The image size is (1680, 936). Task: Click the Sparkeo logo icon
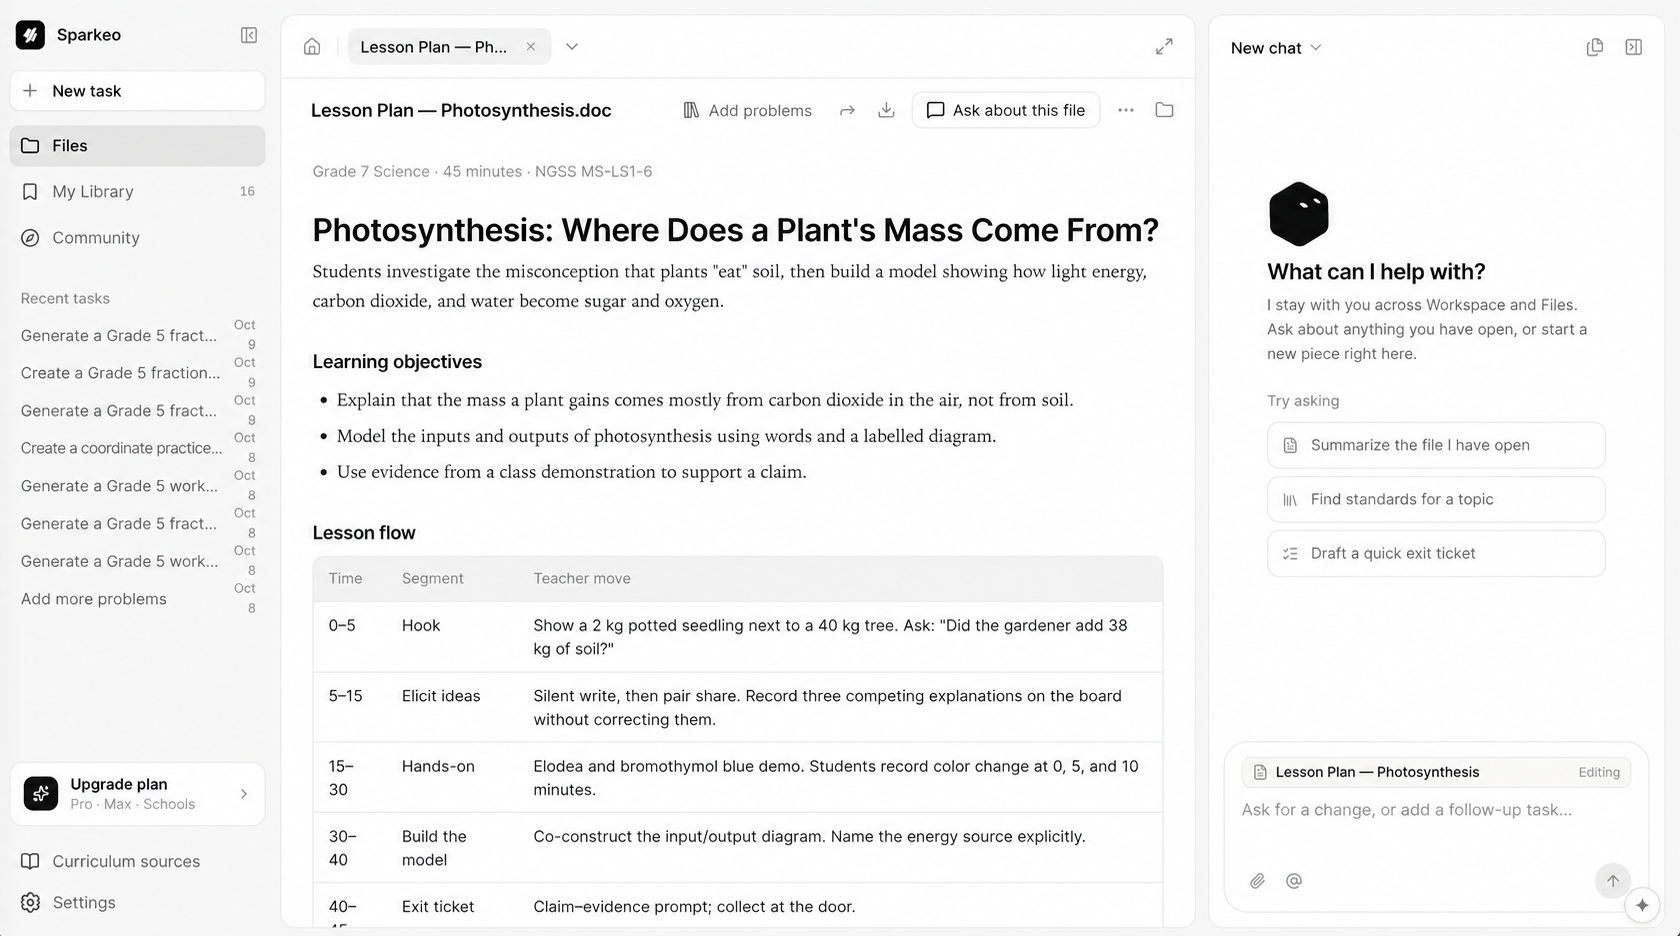coord(30,35)
